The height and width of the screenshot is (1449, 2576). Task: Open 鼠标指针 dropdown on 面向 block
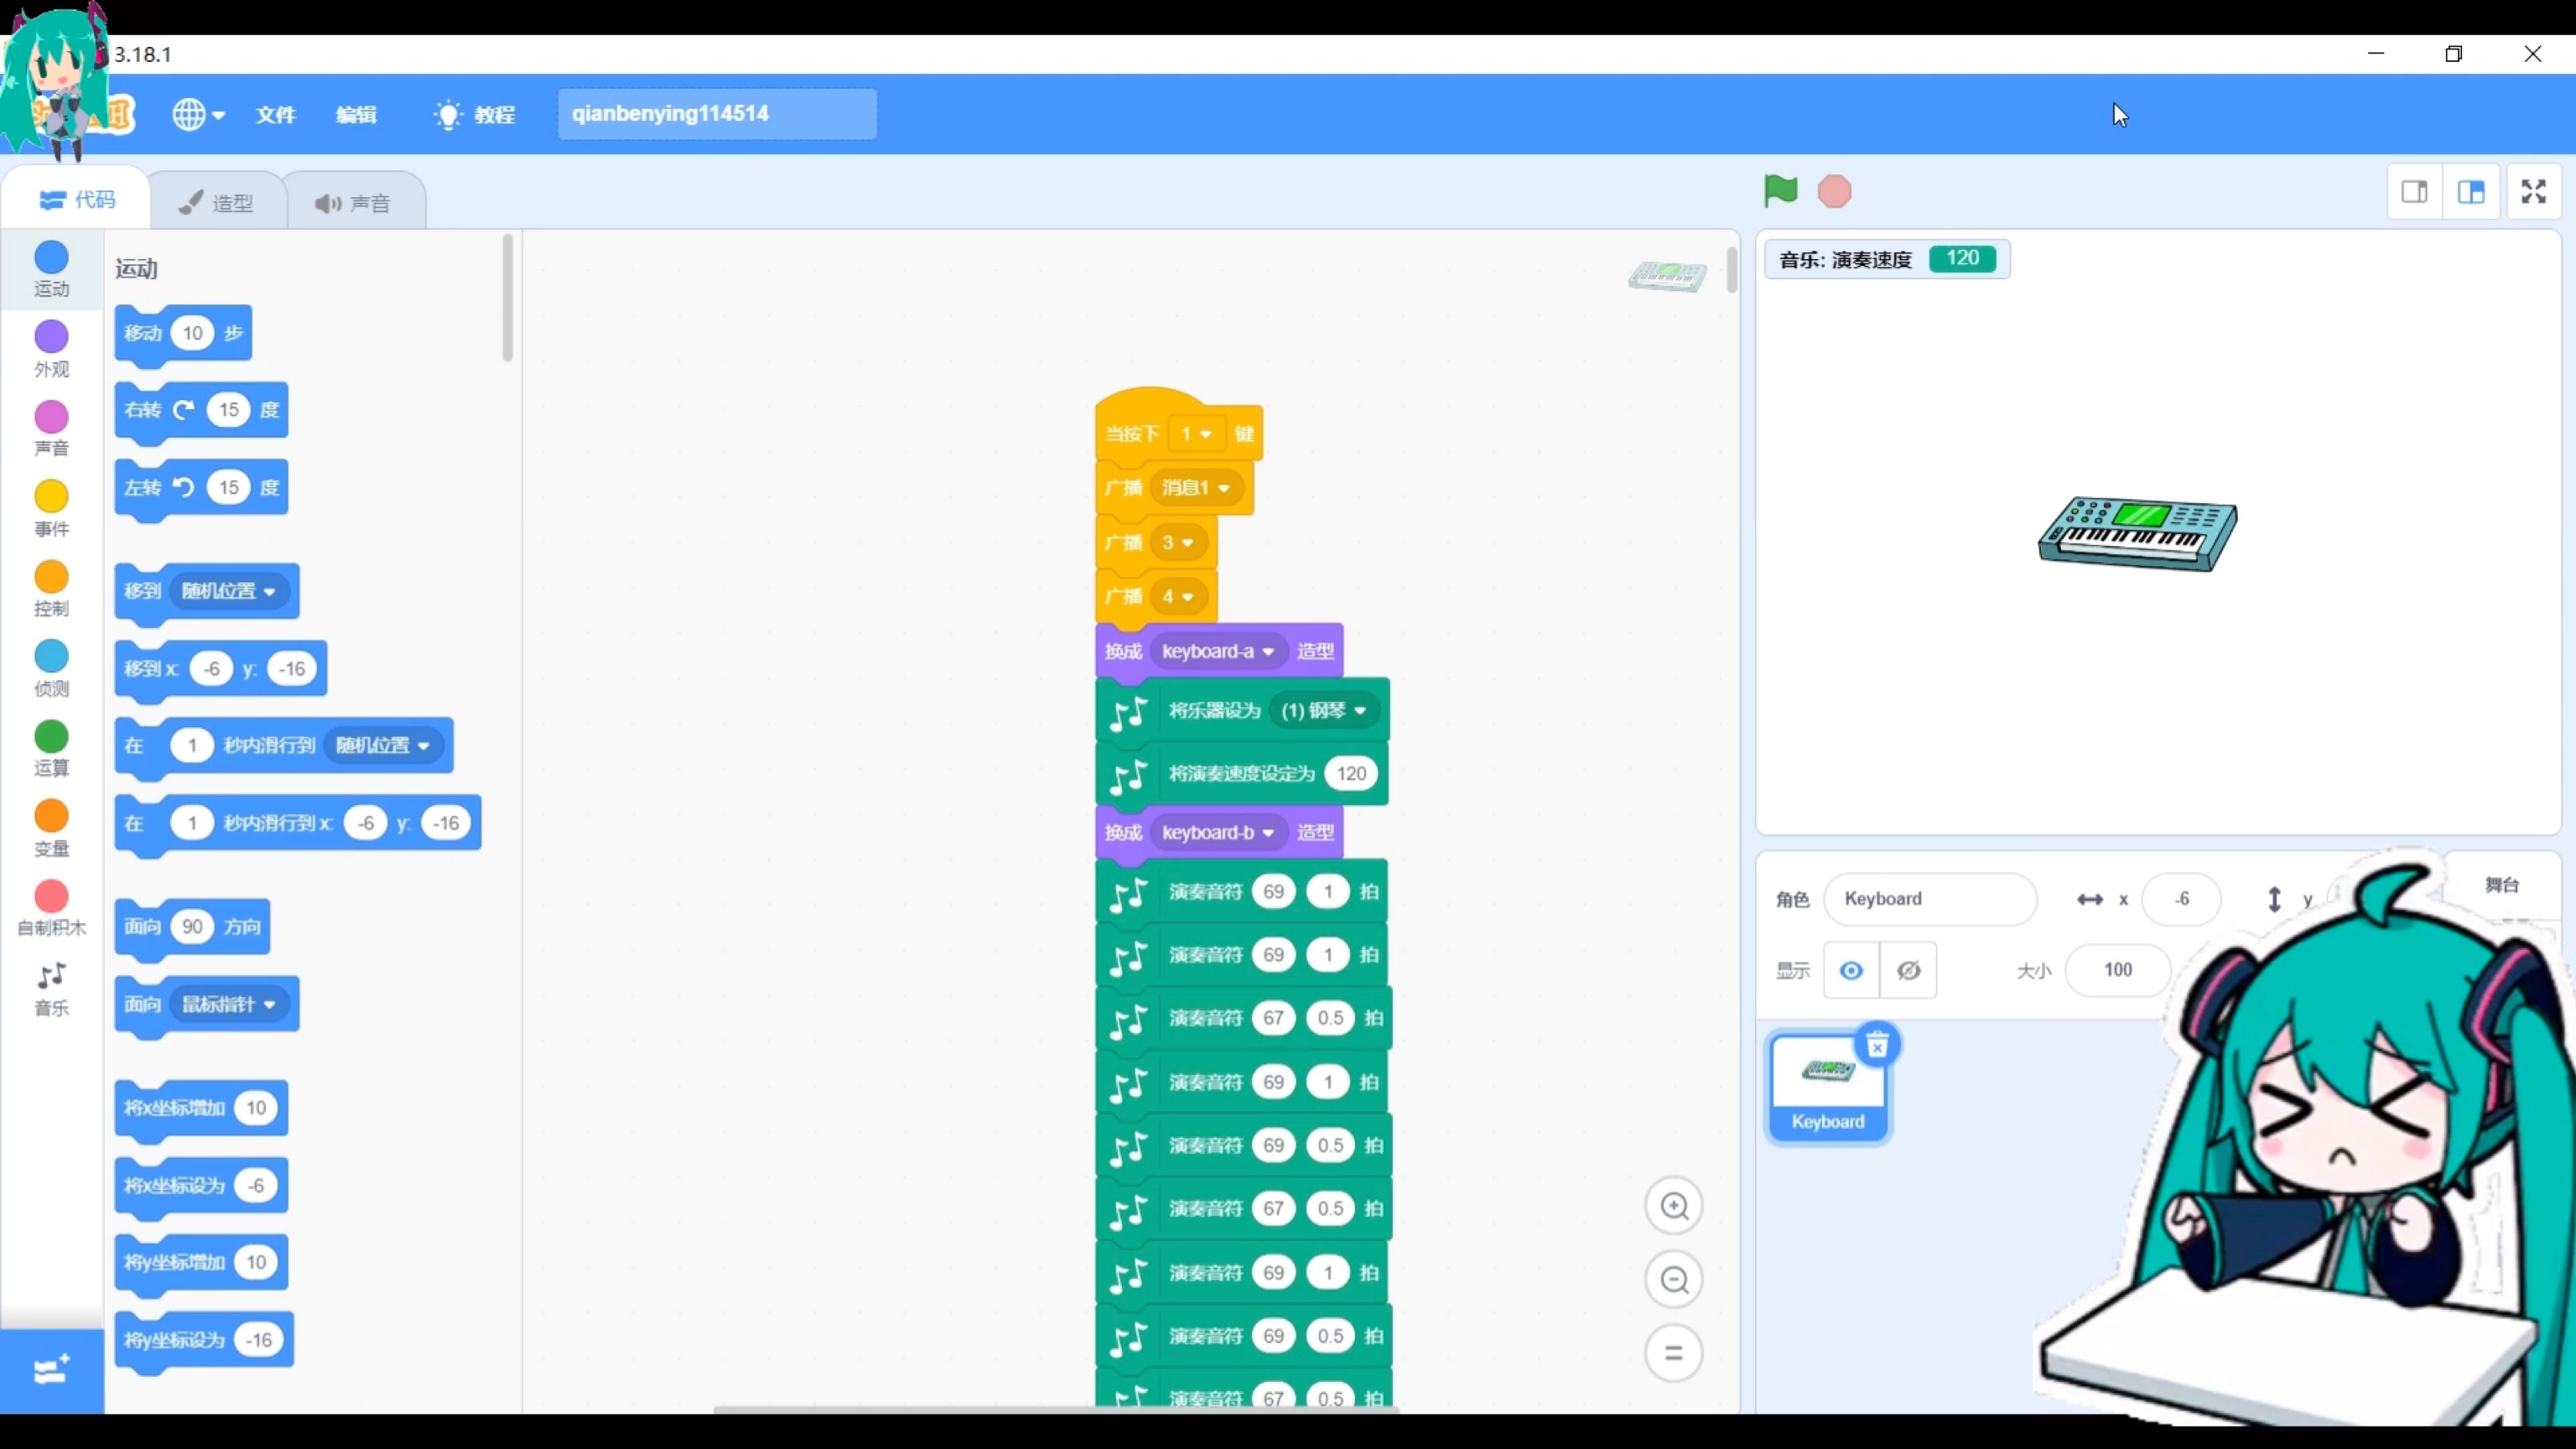(x=229, y=1004)
